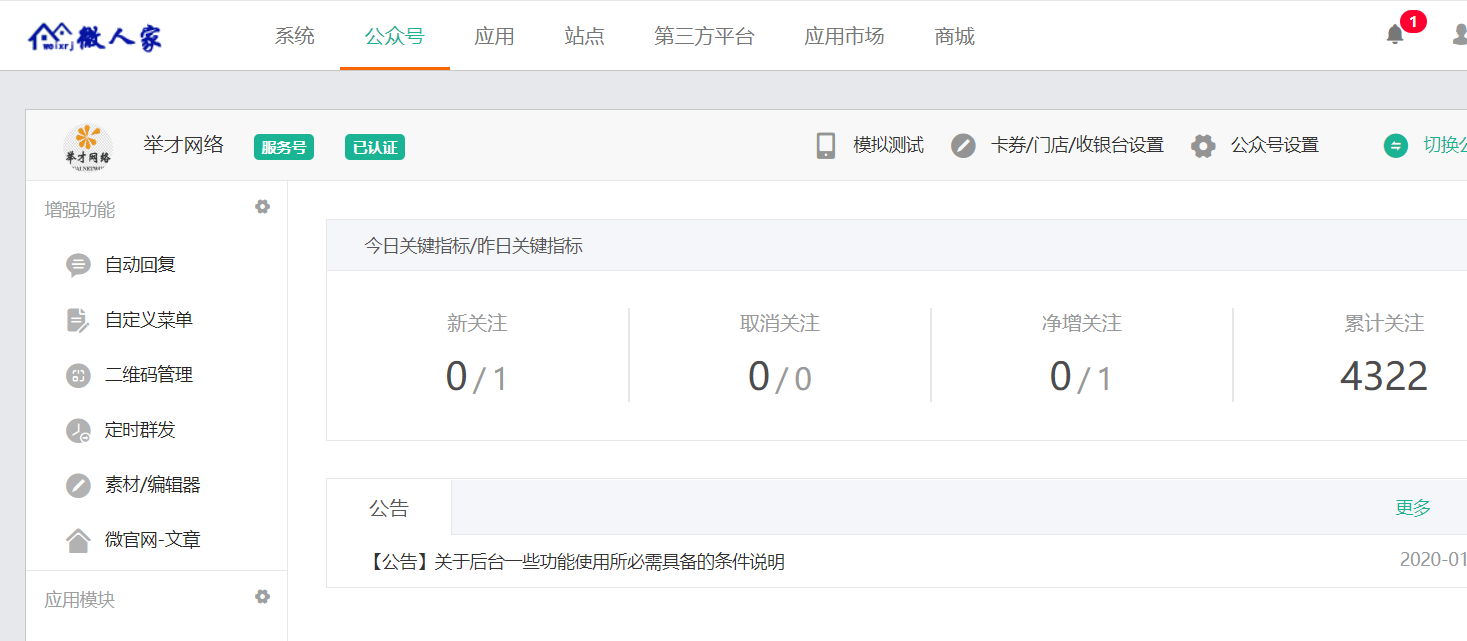Open the 应用模块 section settings gear
Screen dimensions: 1467x641
tap(262, 597)
